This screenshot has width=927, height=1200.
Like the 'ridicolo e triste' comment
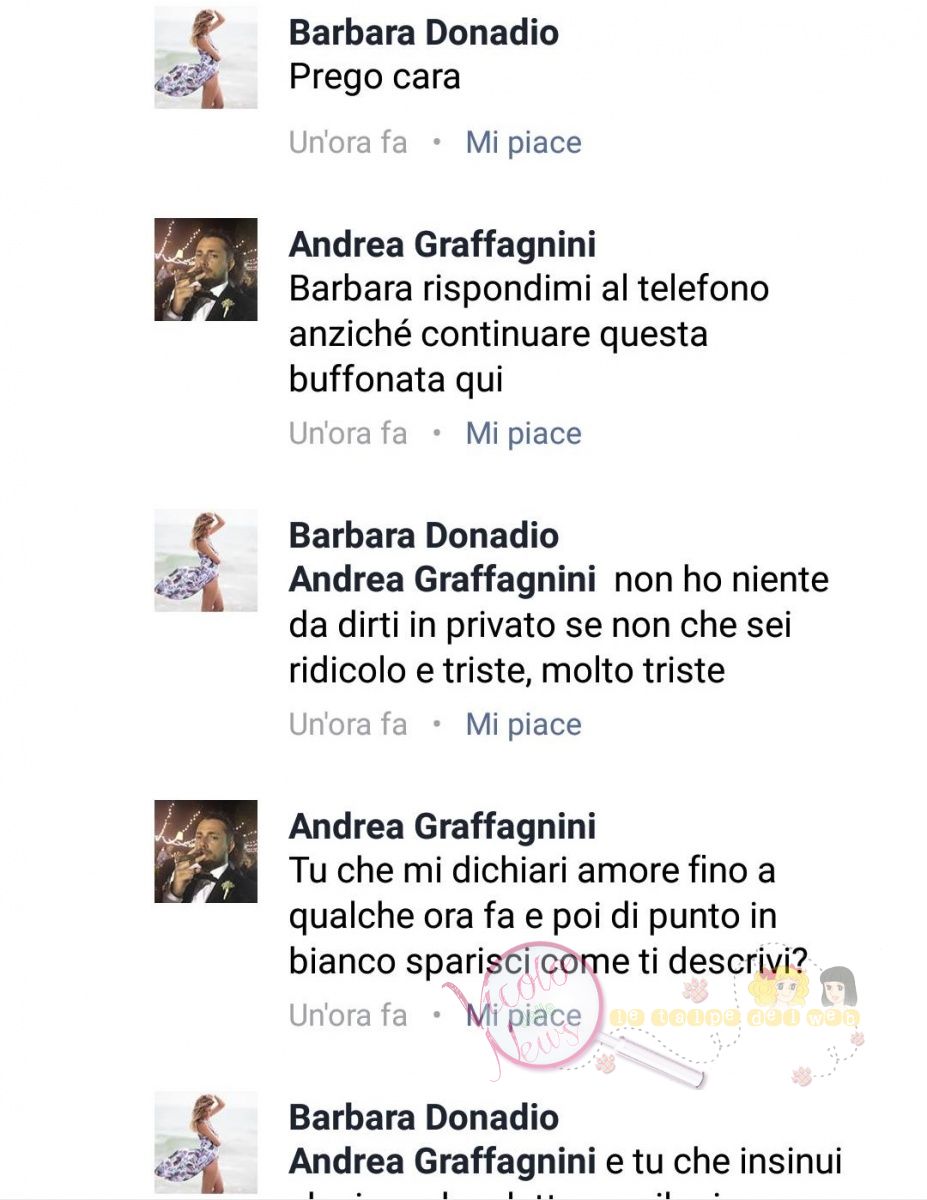[523, 725]
